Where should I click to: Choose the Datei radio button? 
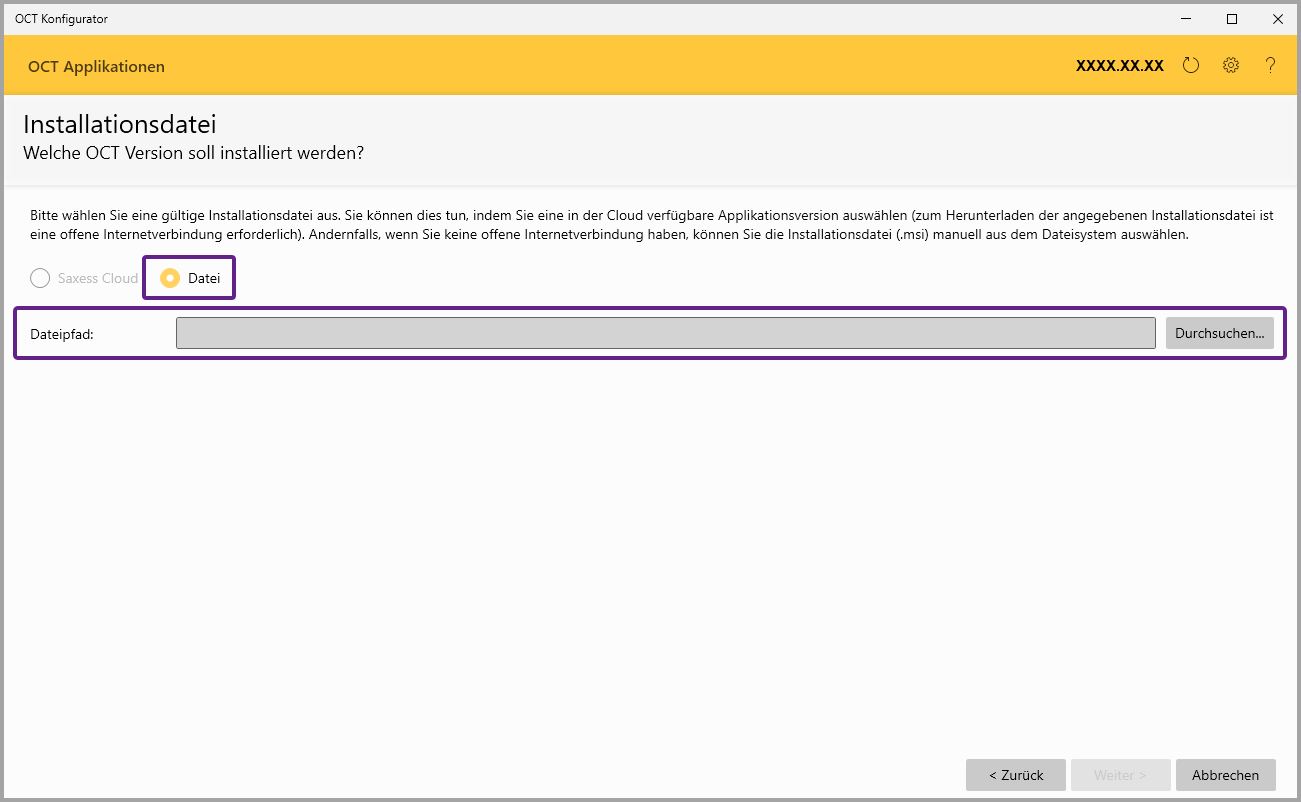(171, 278)
